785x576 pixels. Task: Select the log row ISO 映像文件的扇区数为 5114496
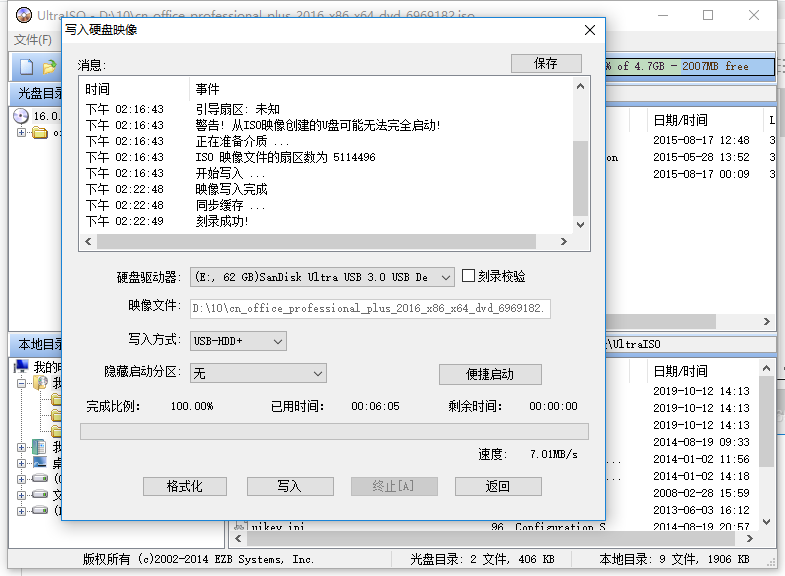325,157
